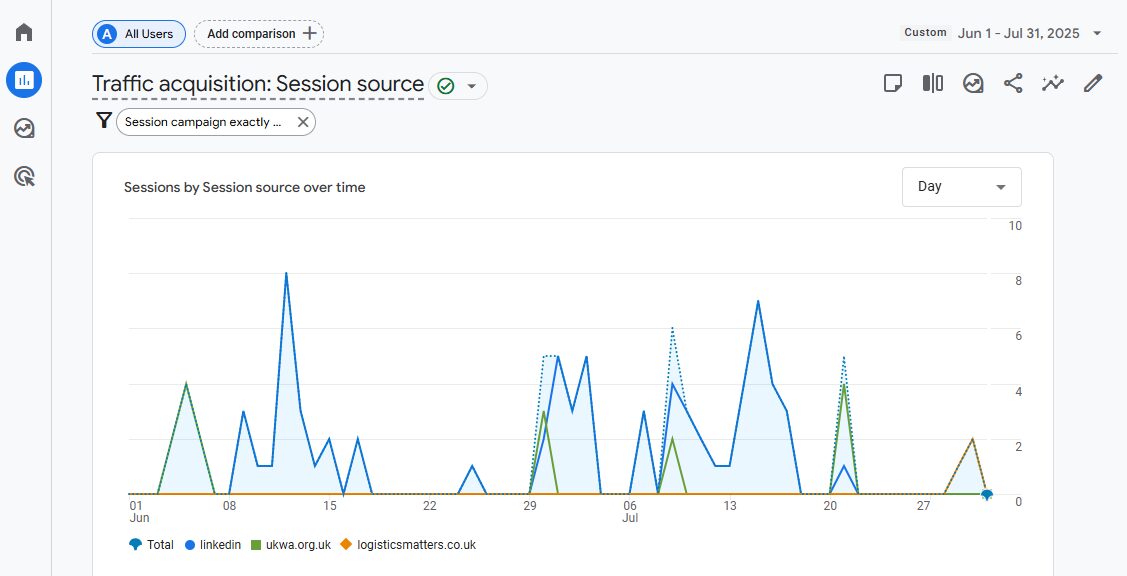Click the green checkmark data quality icon
1127x576 pixels.
[x=446, y=86]
